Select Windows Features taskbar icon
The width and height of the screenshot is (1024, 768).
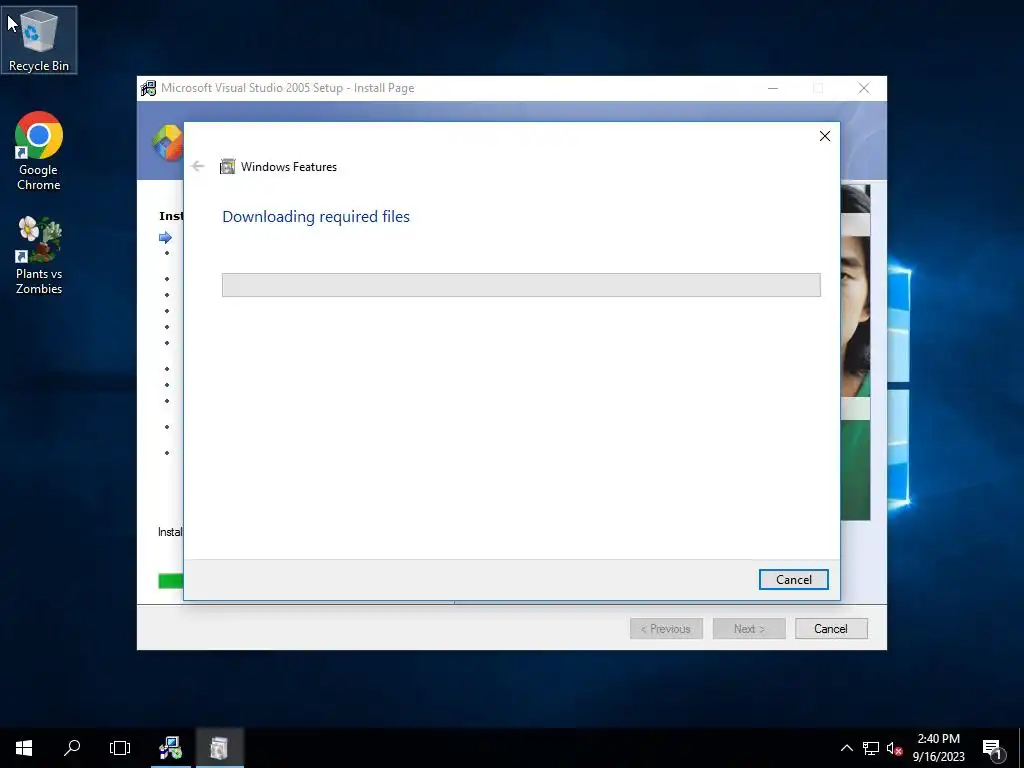pos(219,748)
